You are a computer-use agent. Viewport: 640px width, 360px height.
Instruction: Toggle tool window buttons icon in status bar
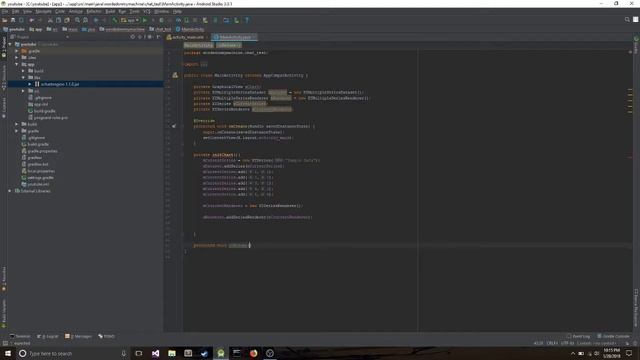click(x=5, y=343)
